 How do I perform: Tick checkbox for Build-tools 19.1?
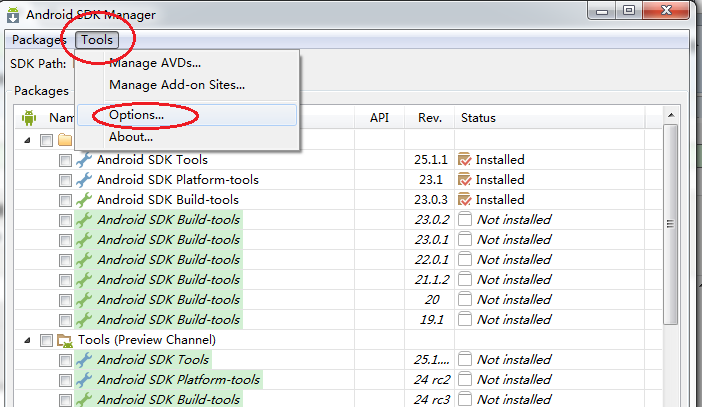coord(65,320)
